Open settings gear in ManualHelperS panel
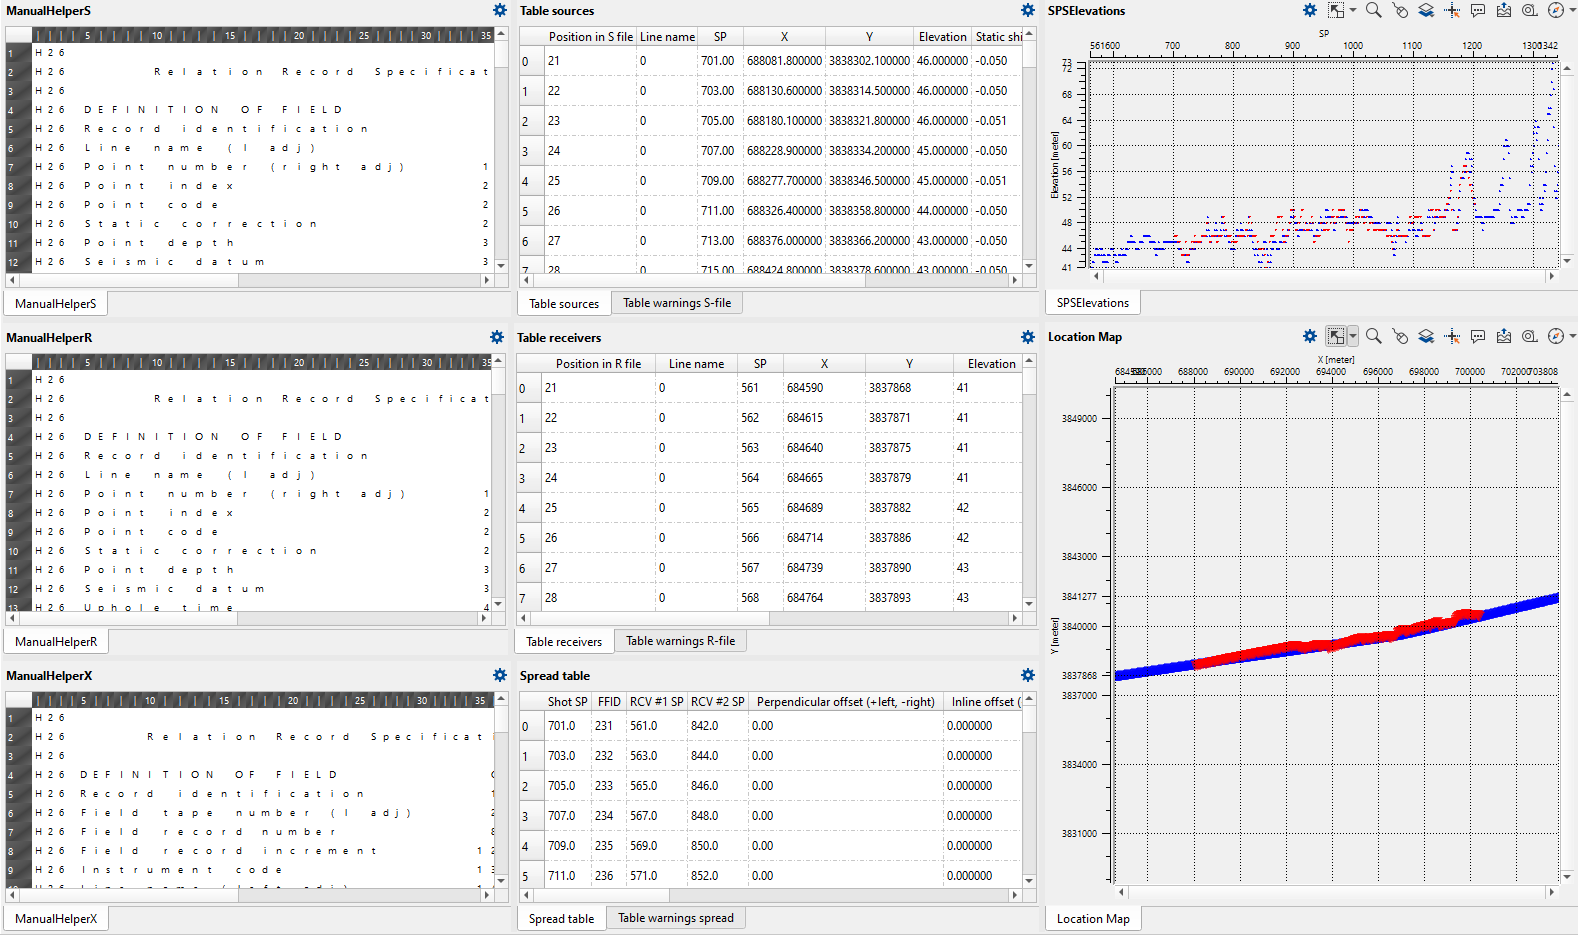 coord(500,10)
